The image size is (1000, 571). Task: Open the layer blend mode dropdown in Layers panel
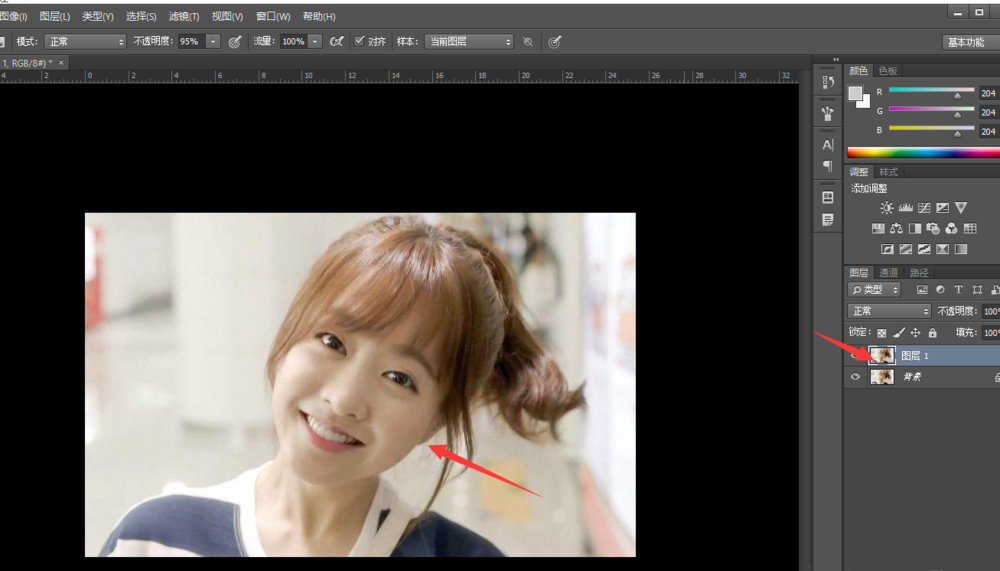tap(889, 311)
